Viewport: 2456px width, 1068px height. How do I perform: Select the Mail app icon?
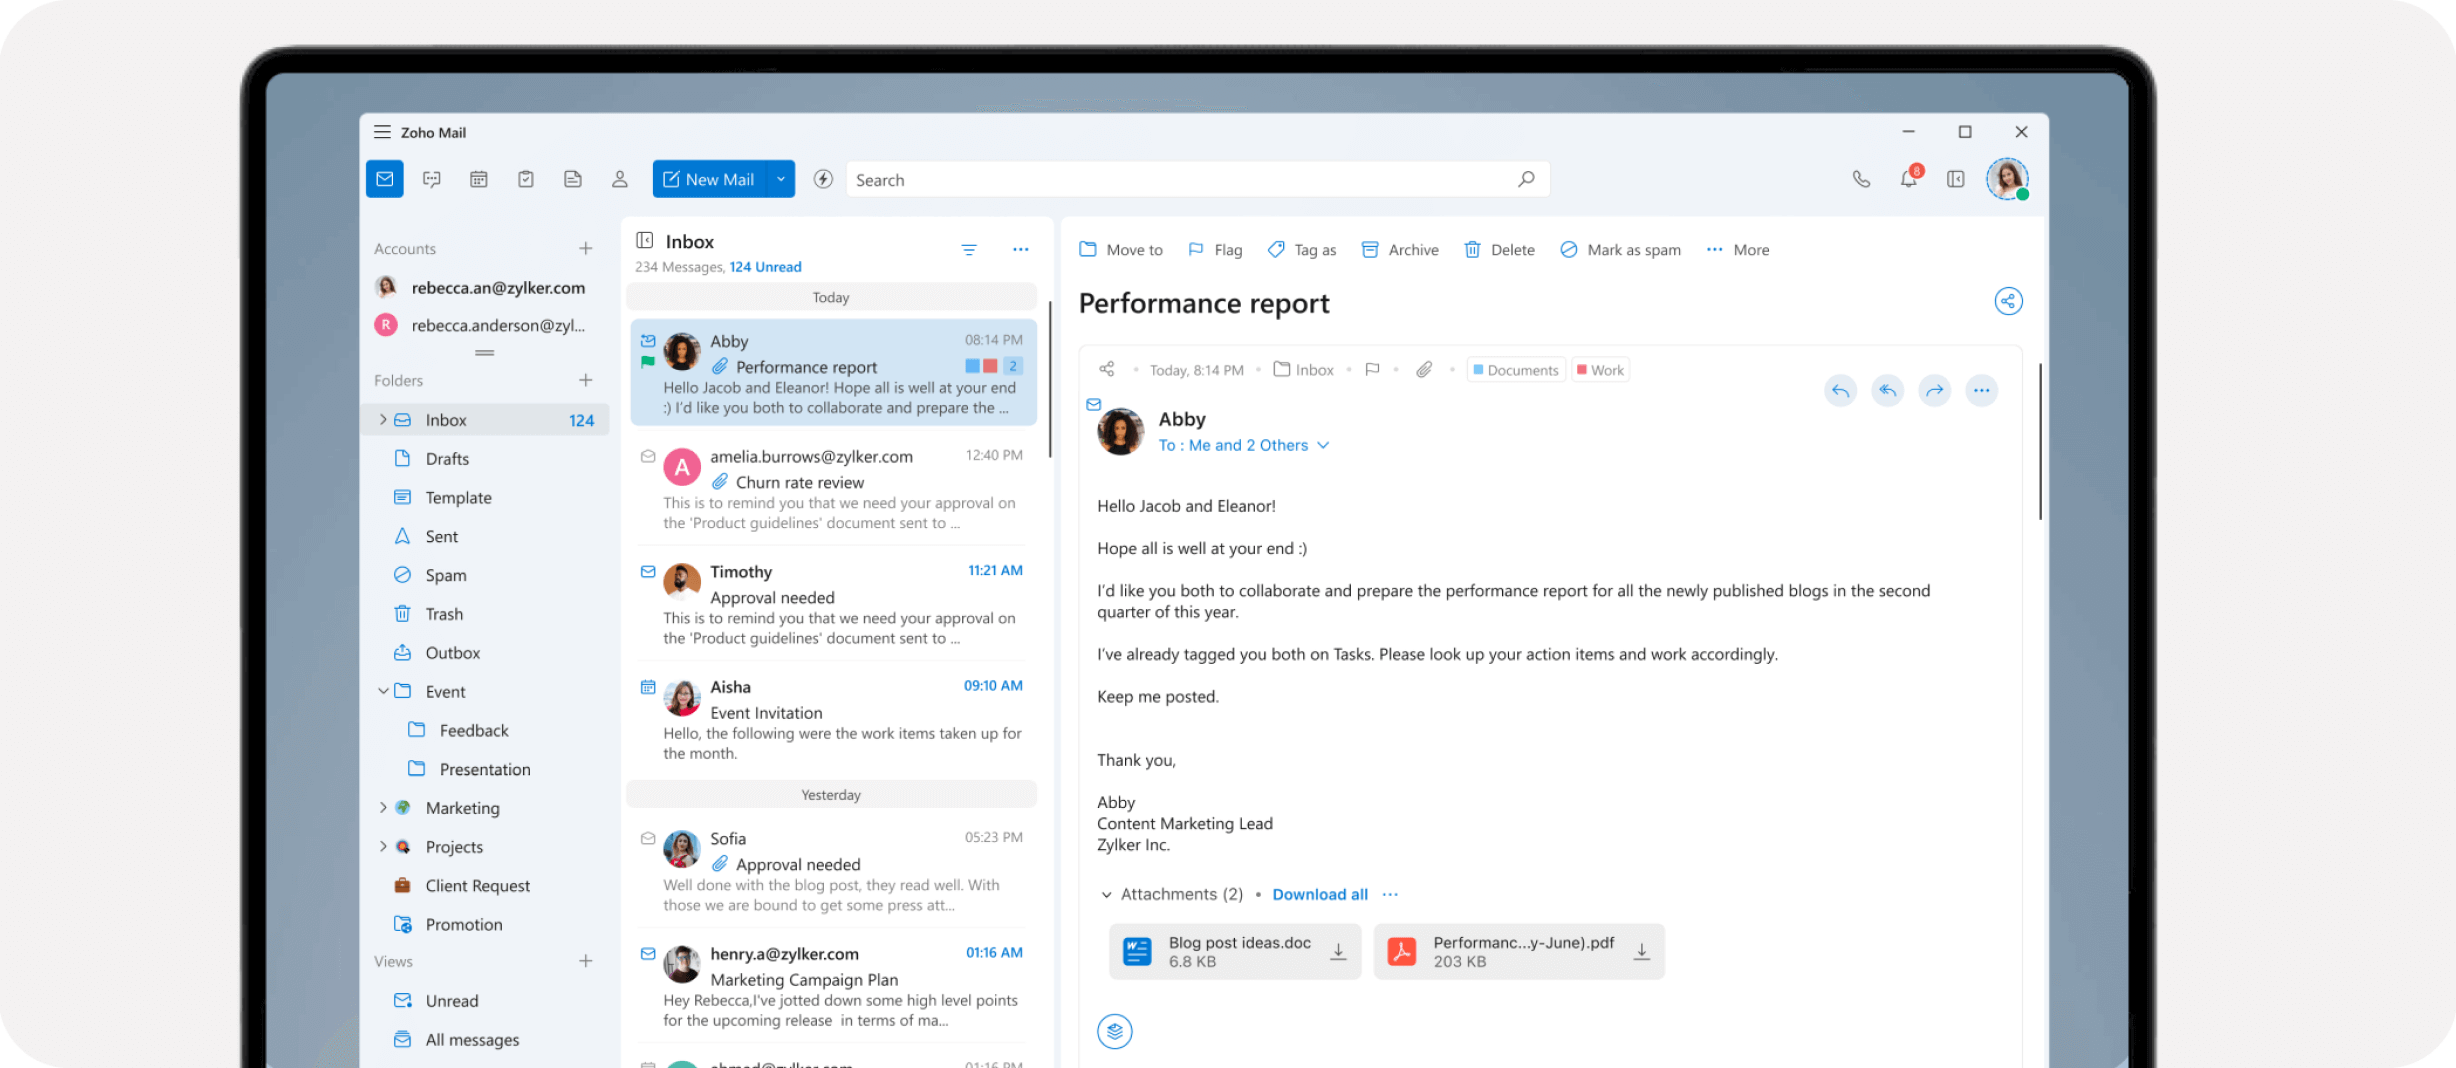[385, 179]
